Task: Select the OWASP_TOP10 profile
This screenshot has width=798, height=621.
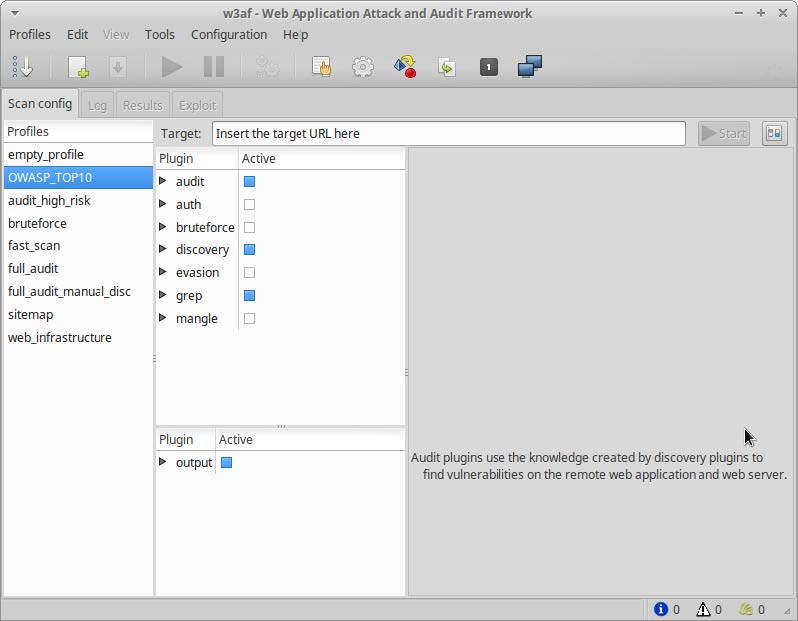Action: coord(78,177)
